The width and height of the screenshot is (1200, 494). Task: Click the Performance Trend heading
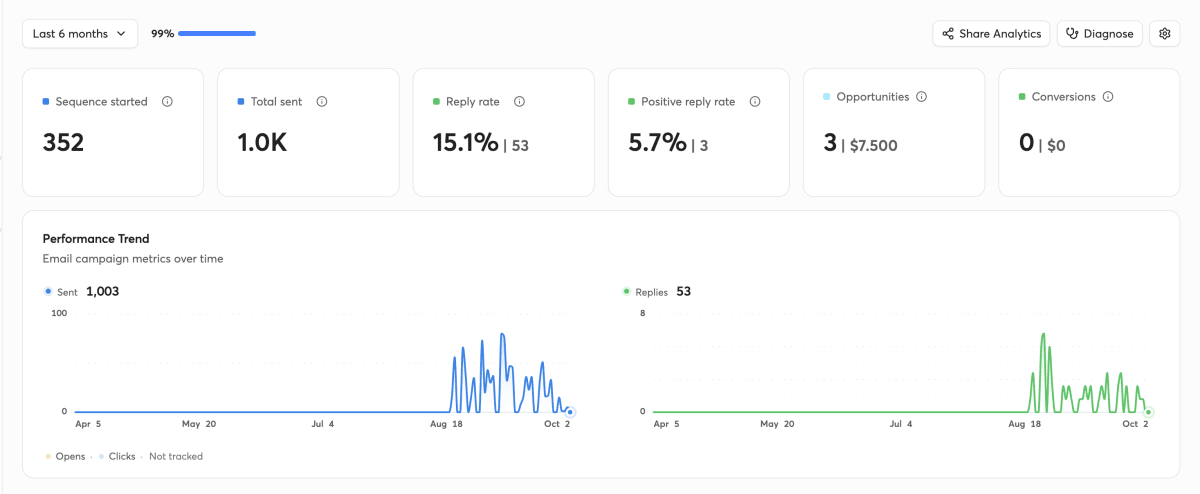pos(96,239)
